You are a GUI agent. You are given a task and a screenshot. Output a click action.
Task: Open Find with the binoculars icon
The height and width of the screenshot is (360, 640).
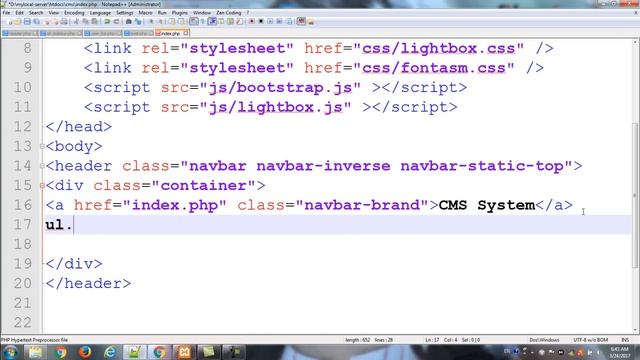point(128,21)
